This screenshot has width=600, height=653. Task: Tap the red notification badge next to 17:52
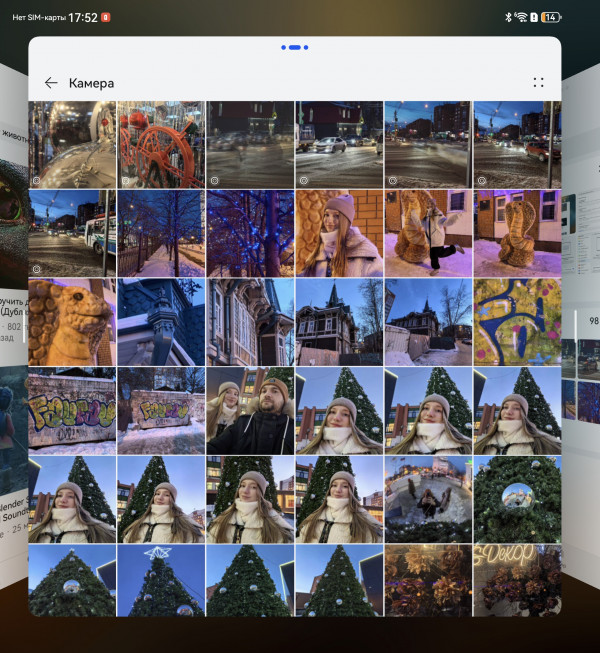(106, 17)
